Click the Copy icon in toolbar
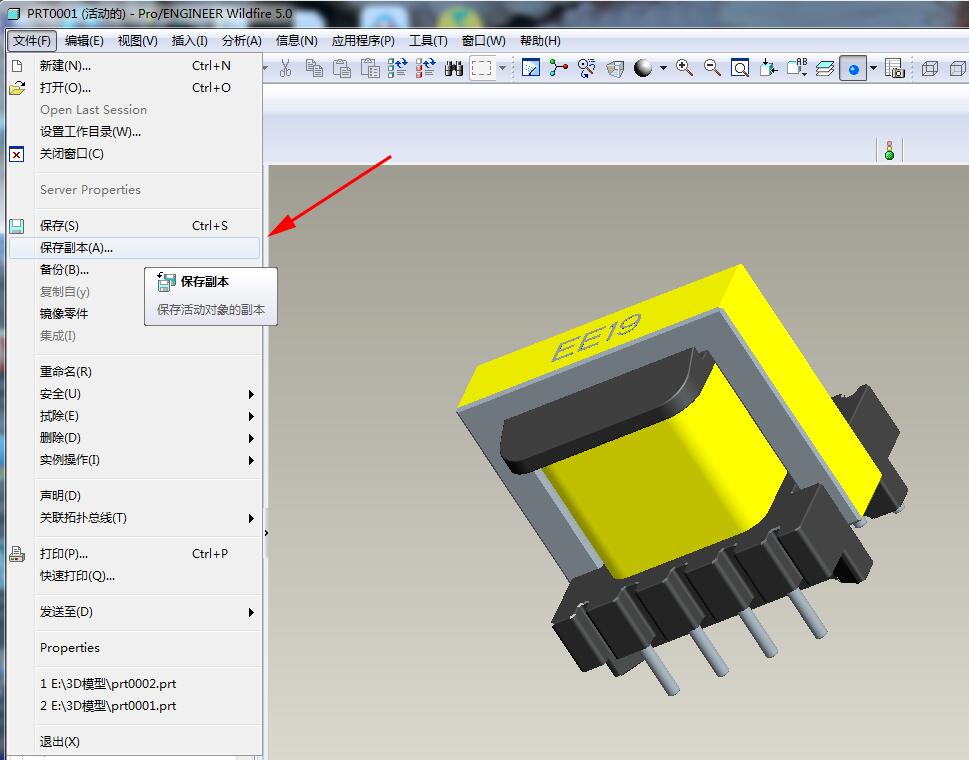 pos(314,68)
